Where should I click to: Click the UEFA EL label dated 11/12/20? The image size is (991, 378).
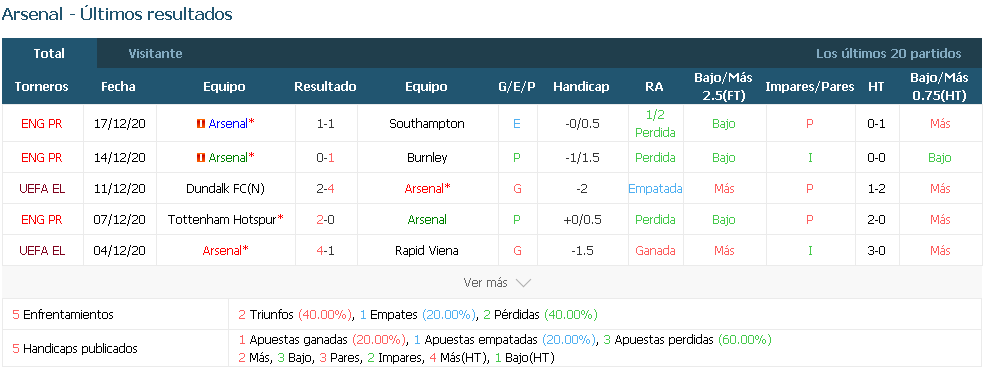[42, 188]
